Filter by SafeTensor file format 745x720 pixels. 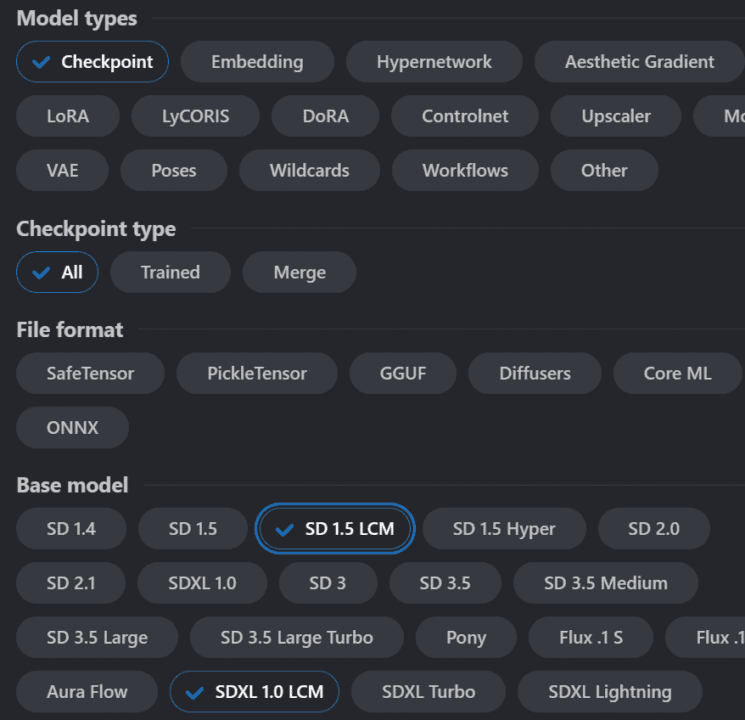coord(90,373)
